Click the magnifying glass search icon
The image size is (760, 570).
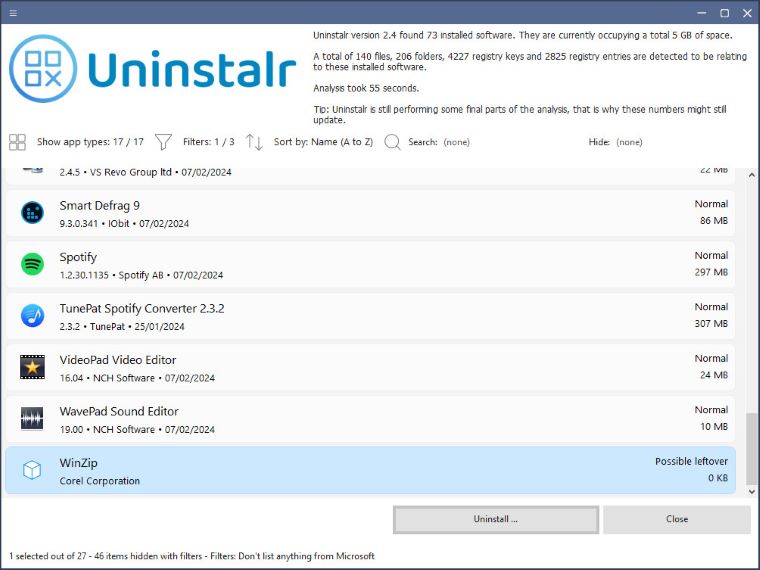click(x=392, y=142)
